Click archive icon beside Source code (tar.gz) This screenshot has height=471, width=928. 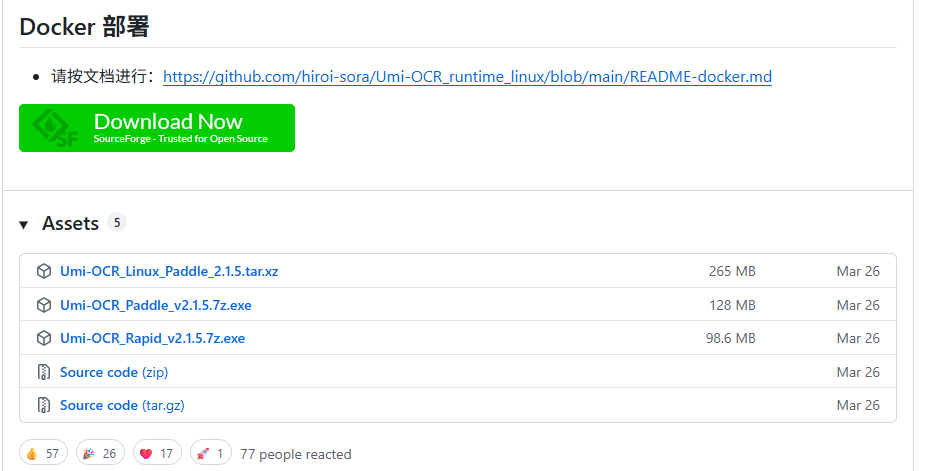(x=44, y=405)
